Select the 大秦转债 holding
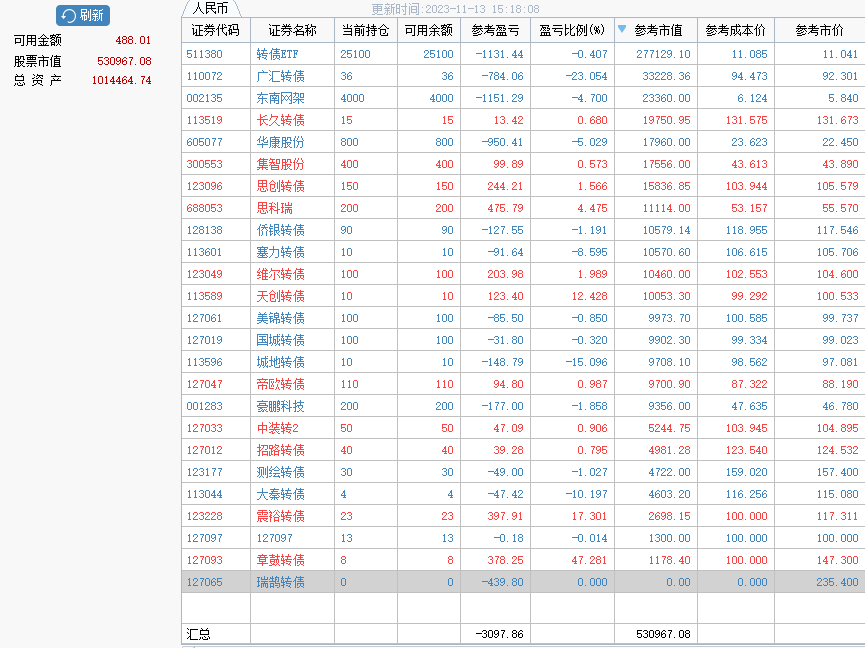The image size is (865, 648). [x=280, y=494]
